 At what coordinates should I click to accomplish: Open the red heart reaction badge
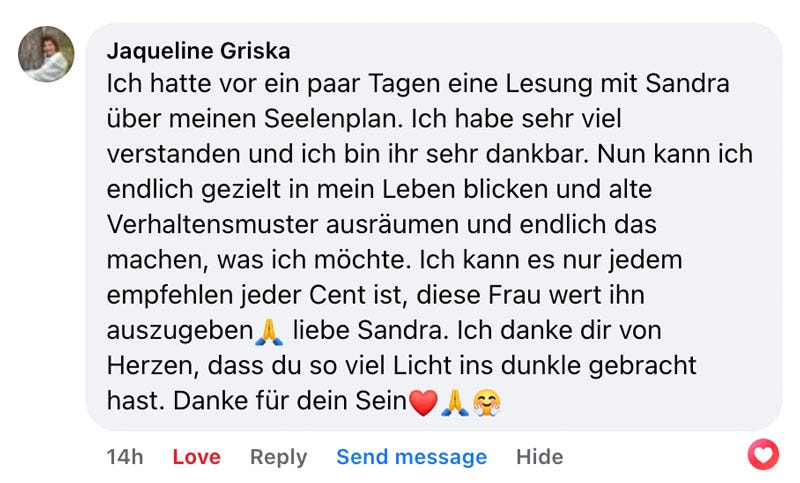[763, 456]
